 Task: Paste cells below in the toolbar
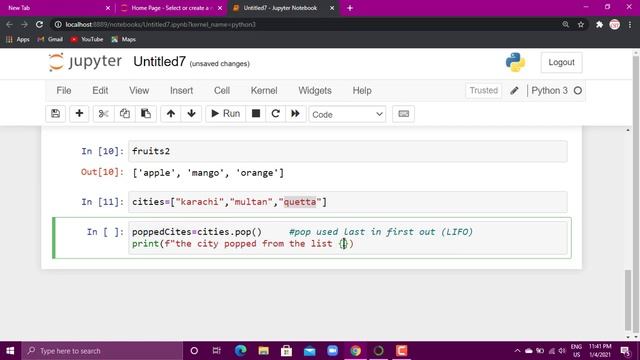(146, 114)
